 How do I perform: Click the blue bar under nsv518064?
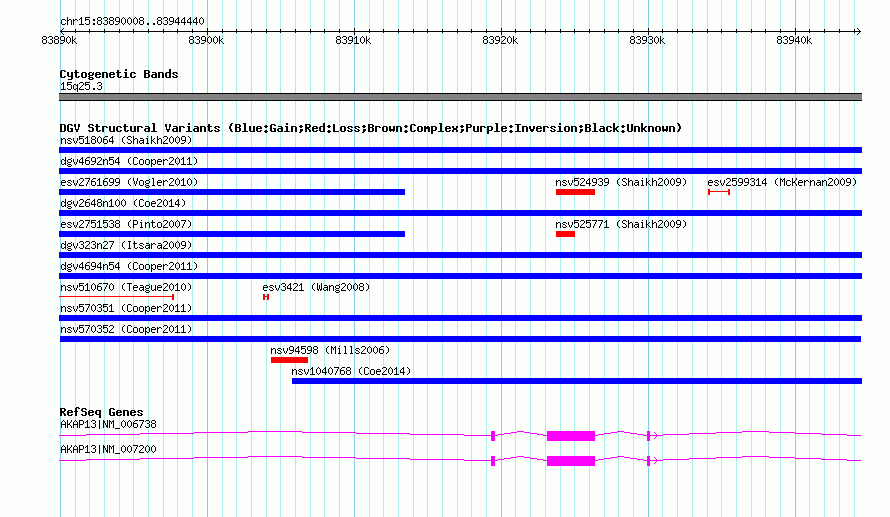click(x=460, y=150)
